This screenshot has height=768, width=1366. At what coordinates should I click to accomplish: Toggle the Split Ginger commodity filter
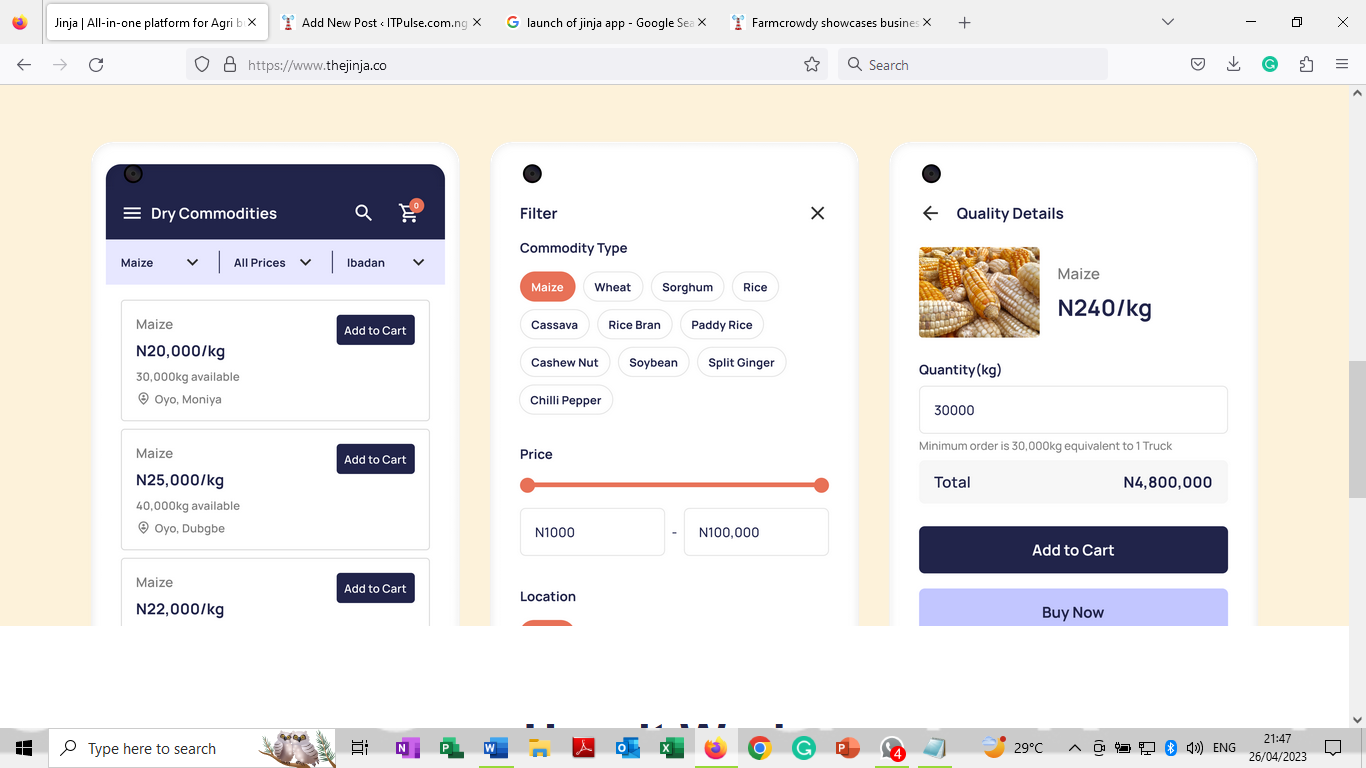click(x=741, y=362)
